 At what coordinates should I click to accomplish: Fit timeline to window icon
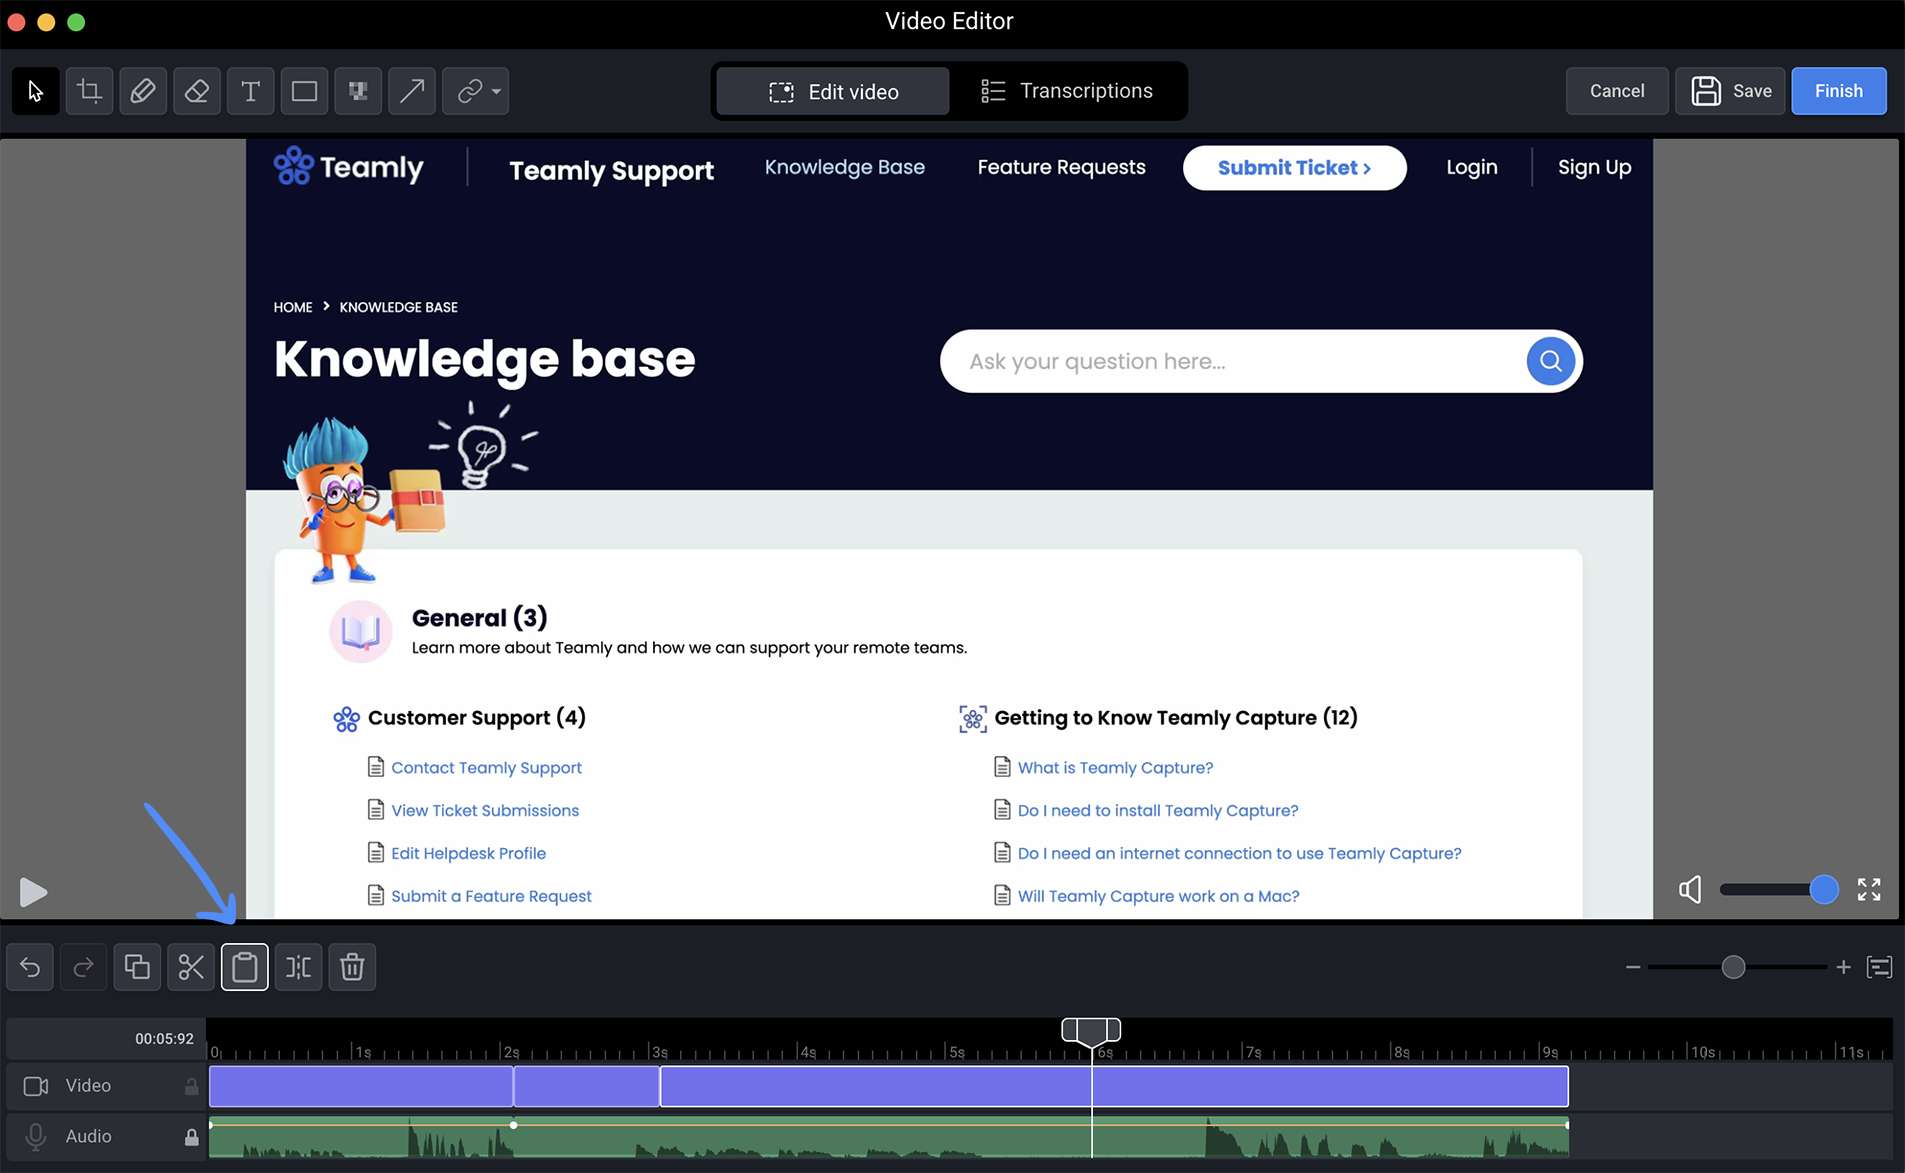tap(1880, 967)
